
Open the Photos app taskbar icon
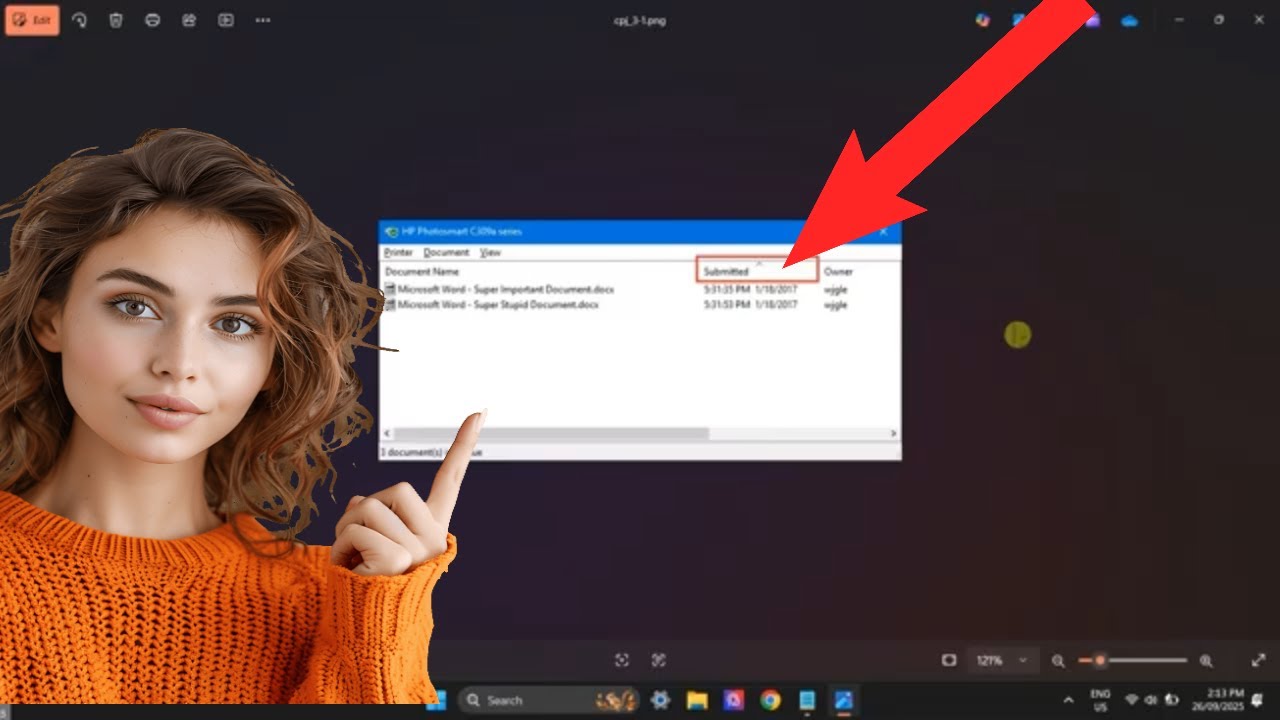pyautogui.click(x=843, y=700)
